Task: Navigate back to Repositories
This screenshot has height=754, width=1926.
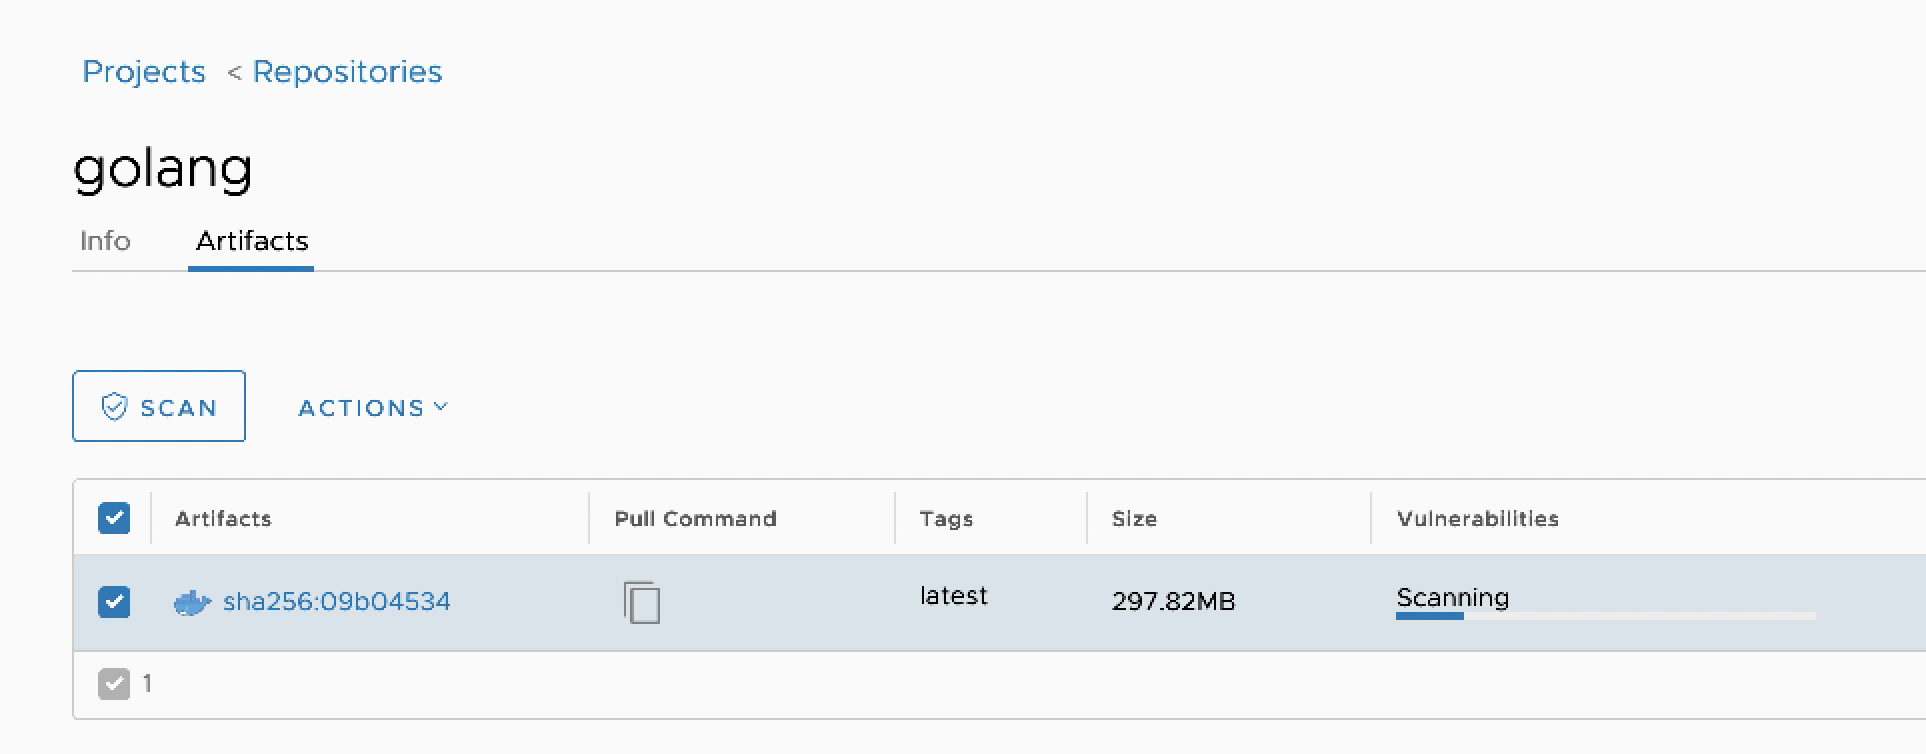Action: tap(347, 72)
